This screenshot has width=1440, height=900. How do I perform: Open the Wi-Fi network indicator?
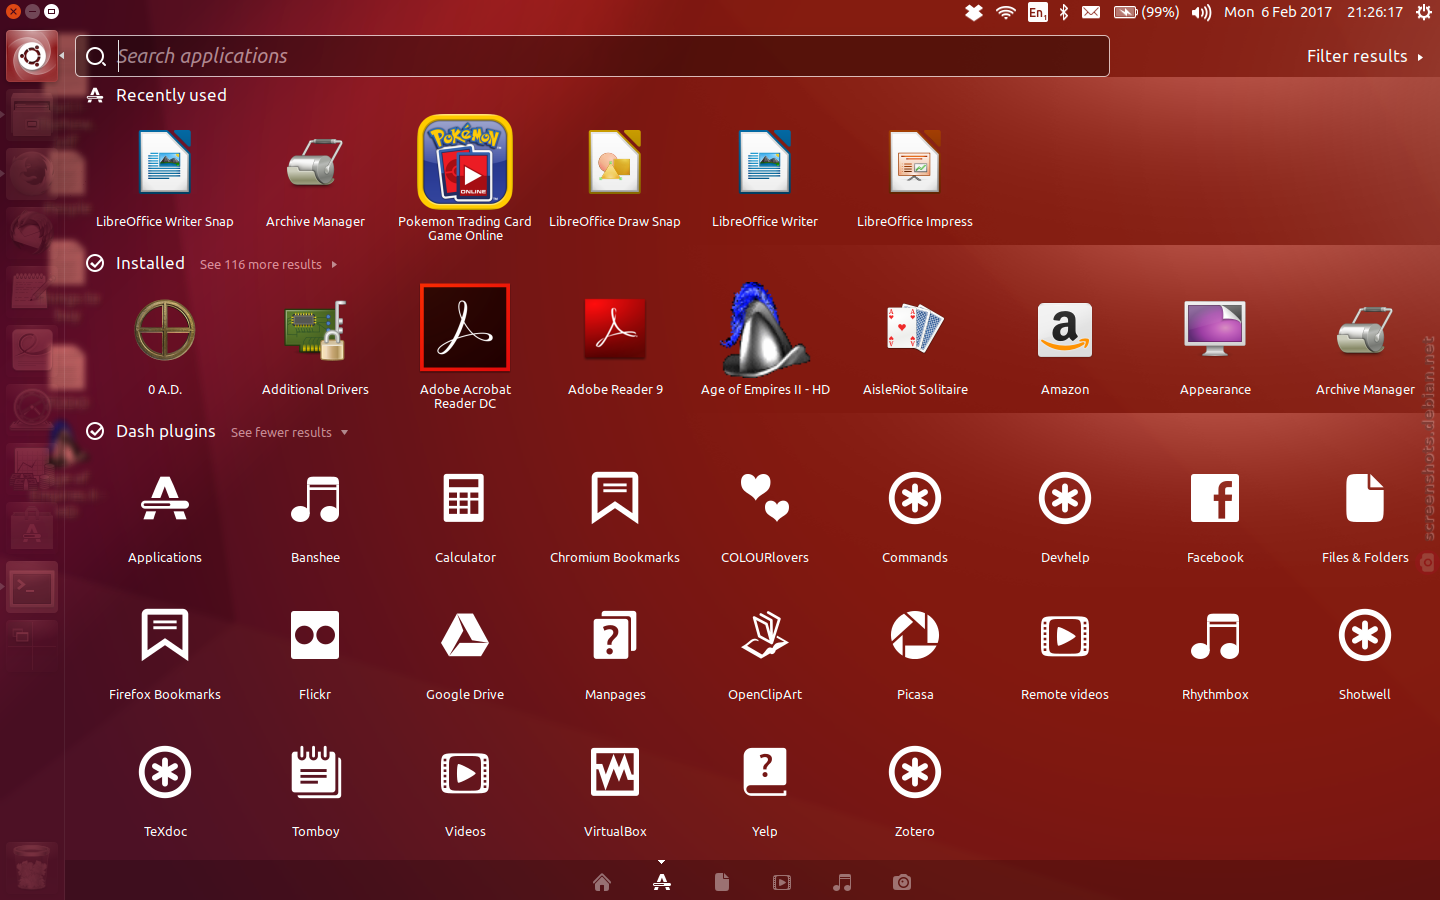1006,12
